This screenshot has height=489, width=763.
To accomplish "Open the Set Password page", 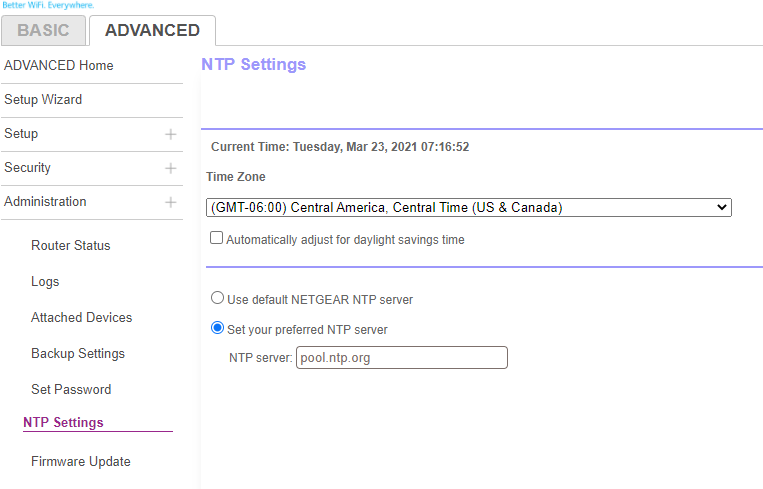I will (x=71, y=390).
